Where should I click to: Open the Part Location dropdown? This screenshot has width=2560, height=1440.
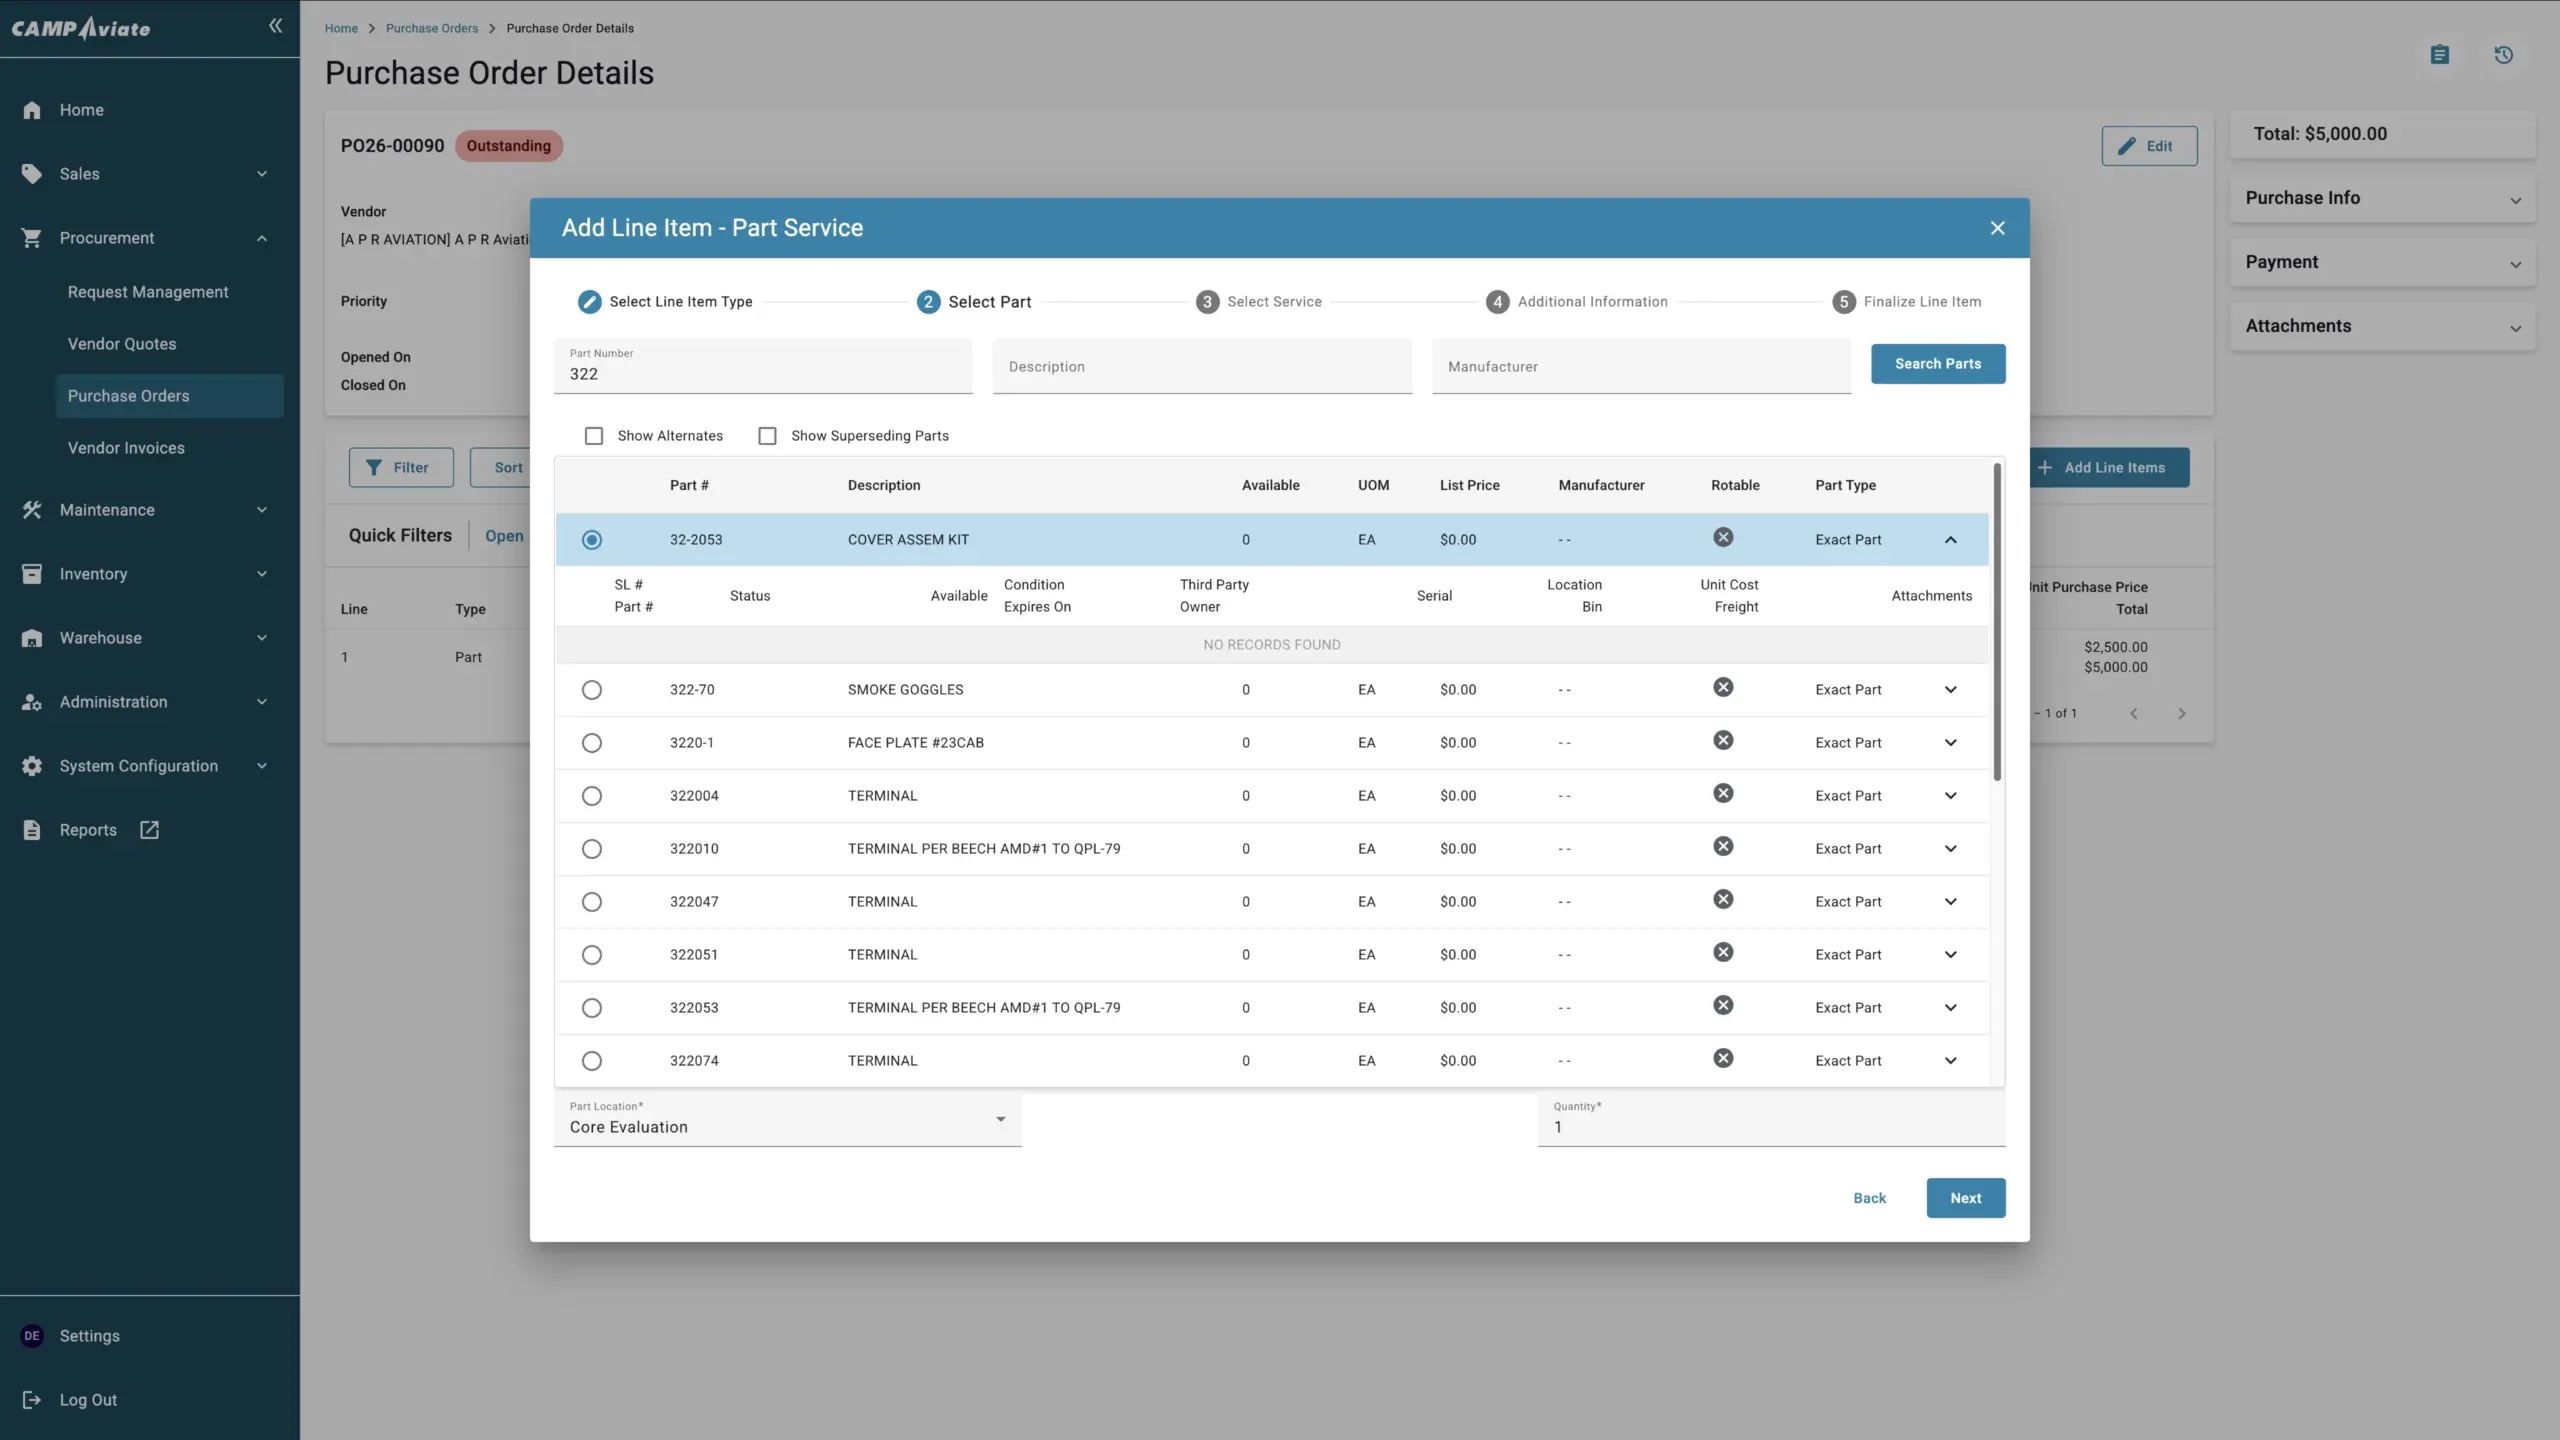coord(787,1120)
